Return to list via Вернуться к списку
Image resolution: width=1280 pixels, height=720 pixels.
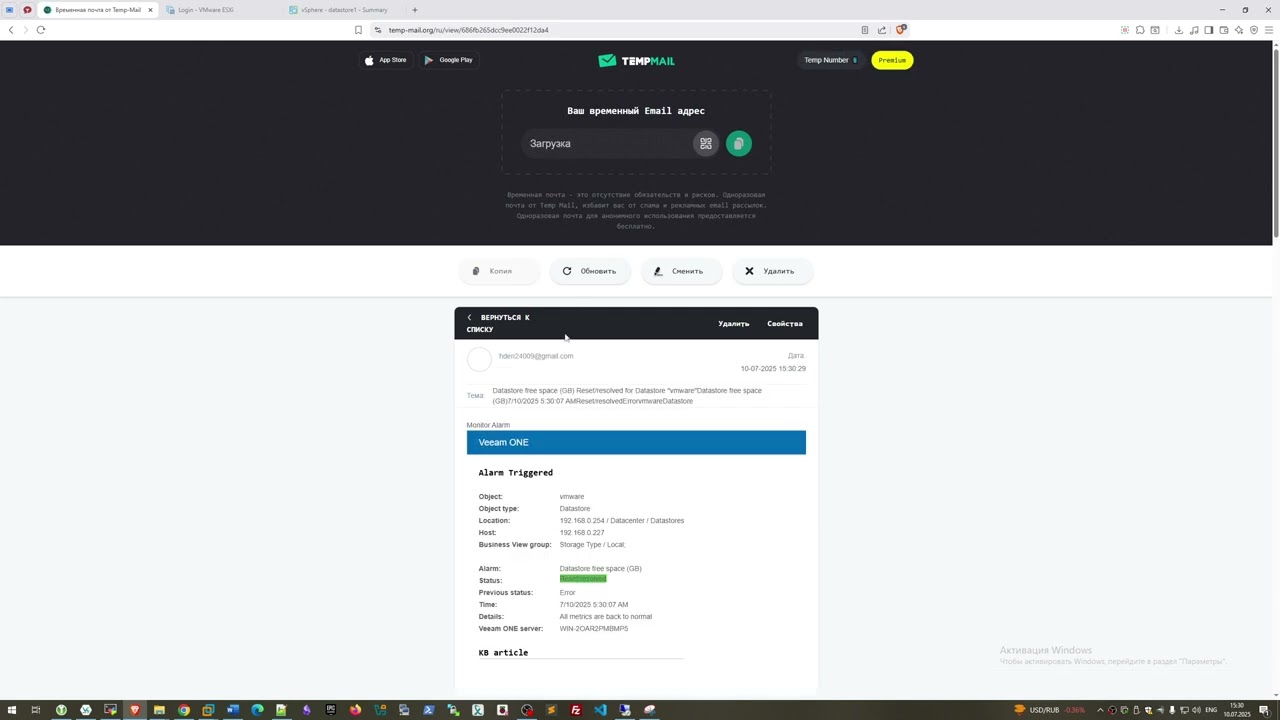click(498, 323)
